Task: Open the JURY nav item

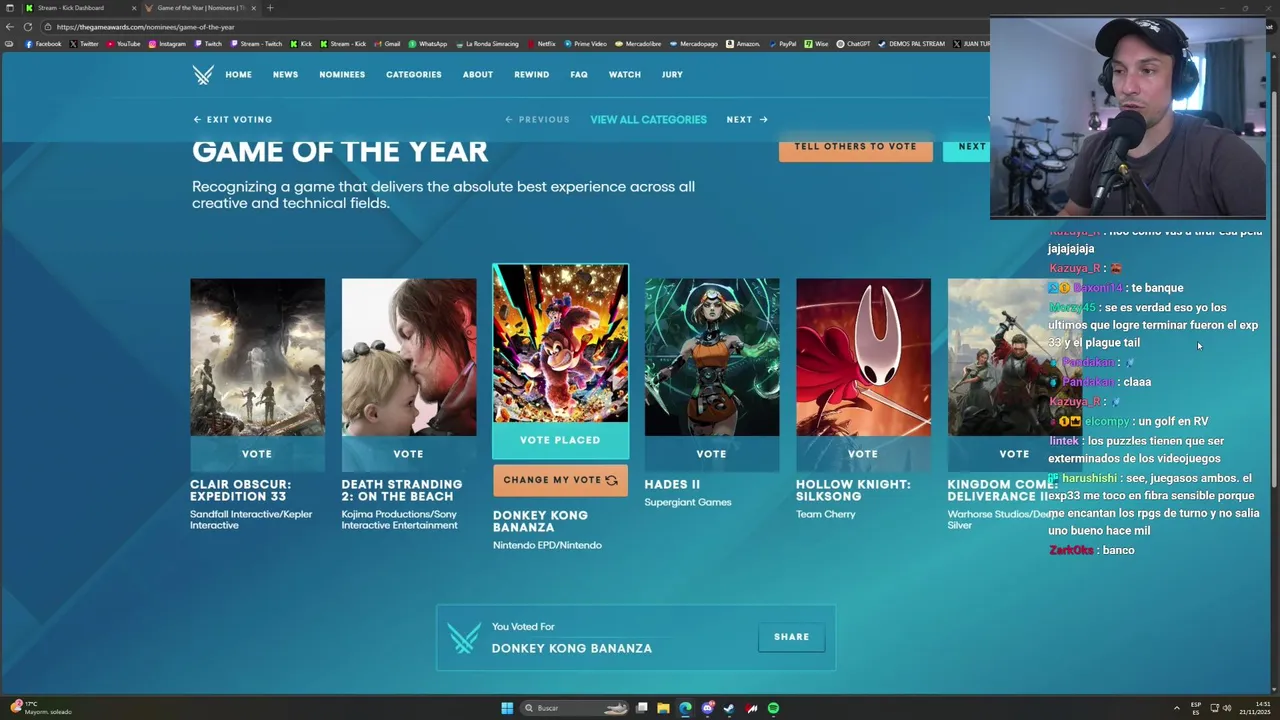Action: (672, 75)
